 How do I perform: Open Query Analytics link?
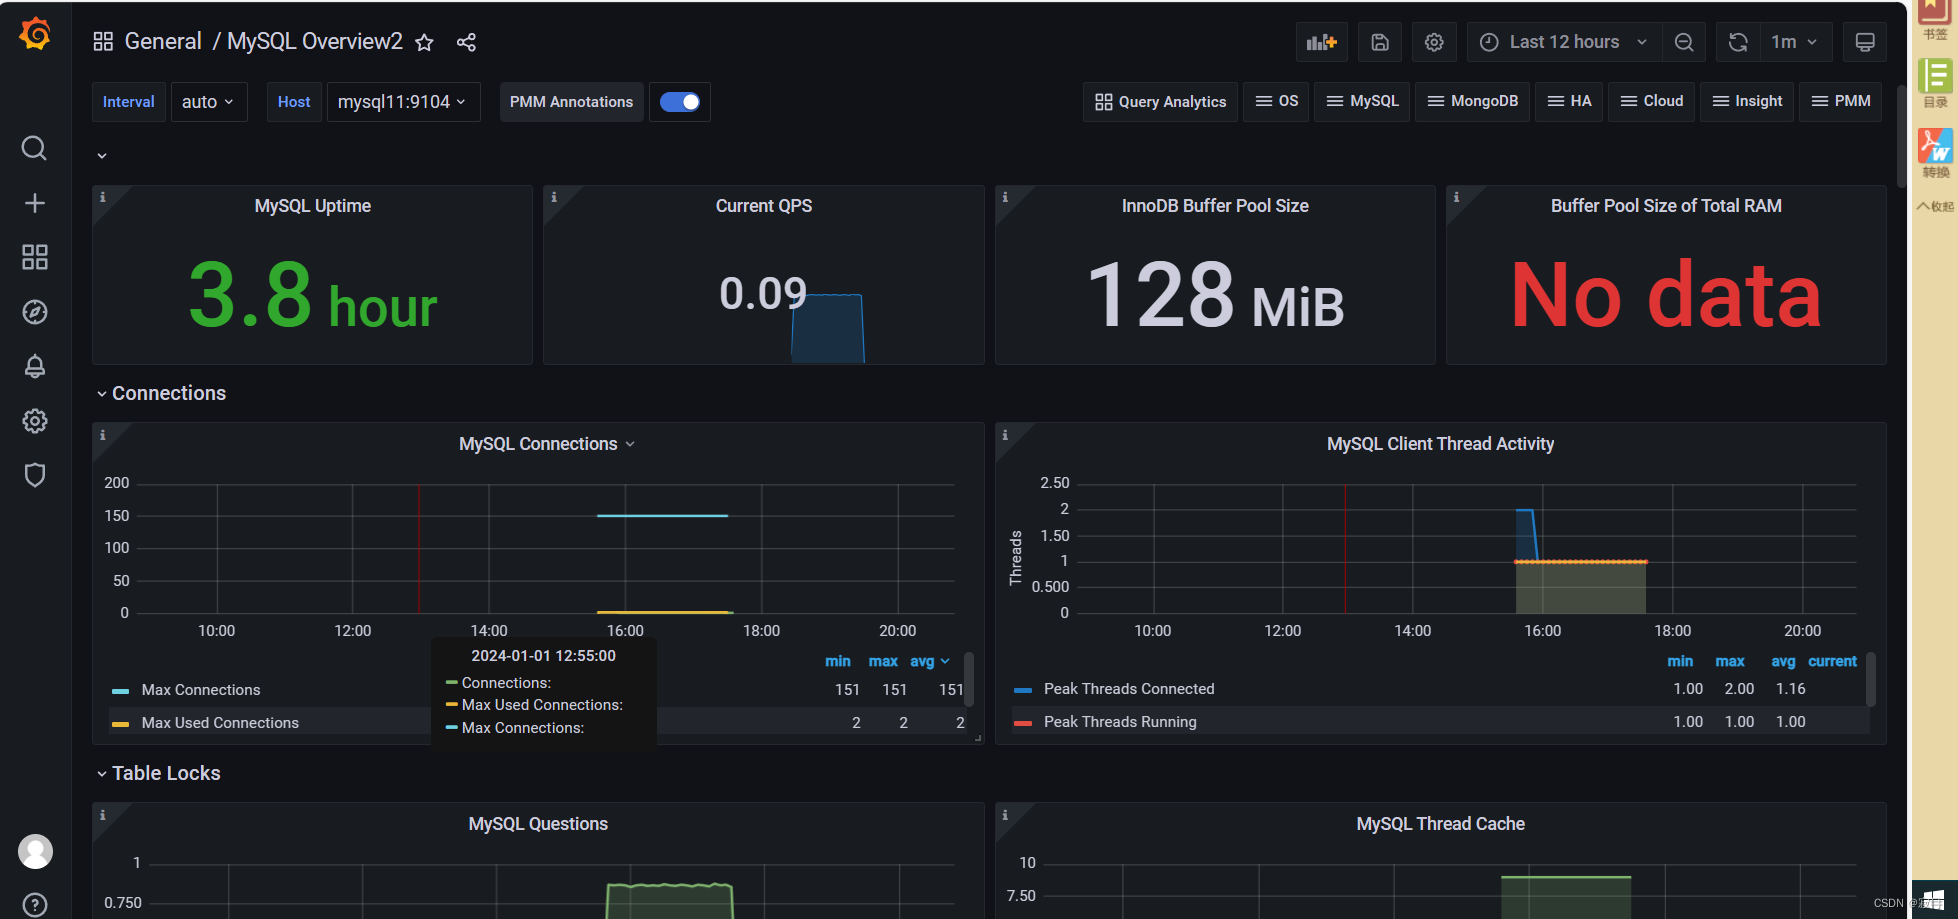coord(1160,102)
